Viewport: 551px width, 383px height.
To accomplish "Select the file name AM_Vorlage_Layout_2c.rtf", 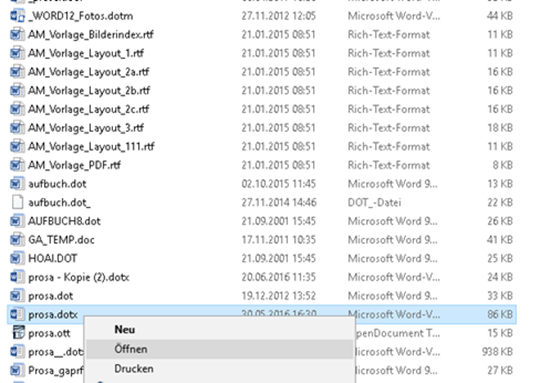I will pos(89,109).
